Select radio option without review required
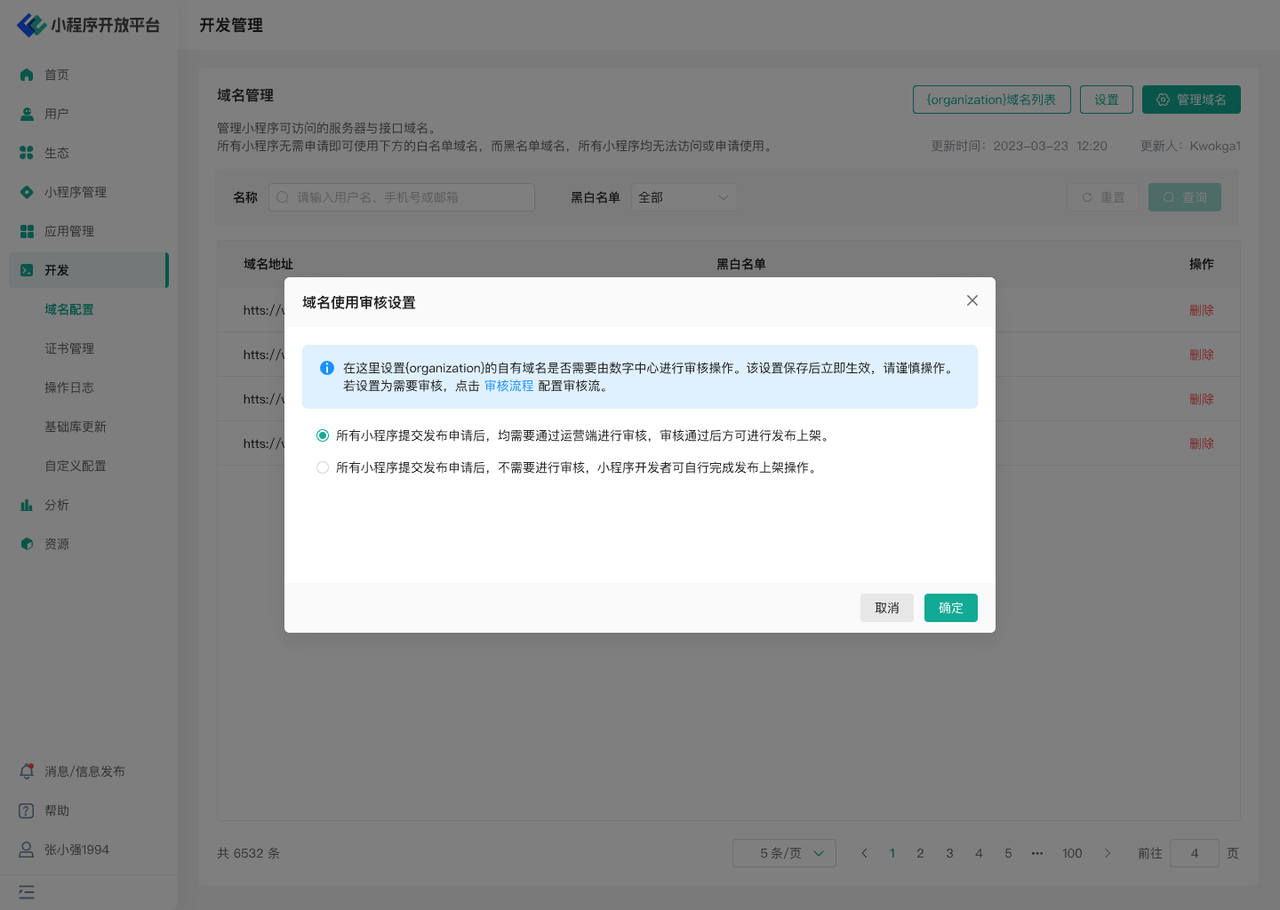The image size is (1280, 910). click(x=322, y=467)
